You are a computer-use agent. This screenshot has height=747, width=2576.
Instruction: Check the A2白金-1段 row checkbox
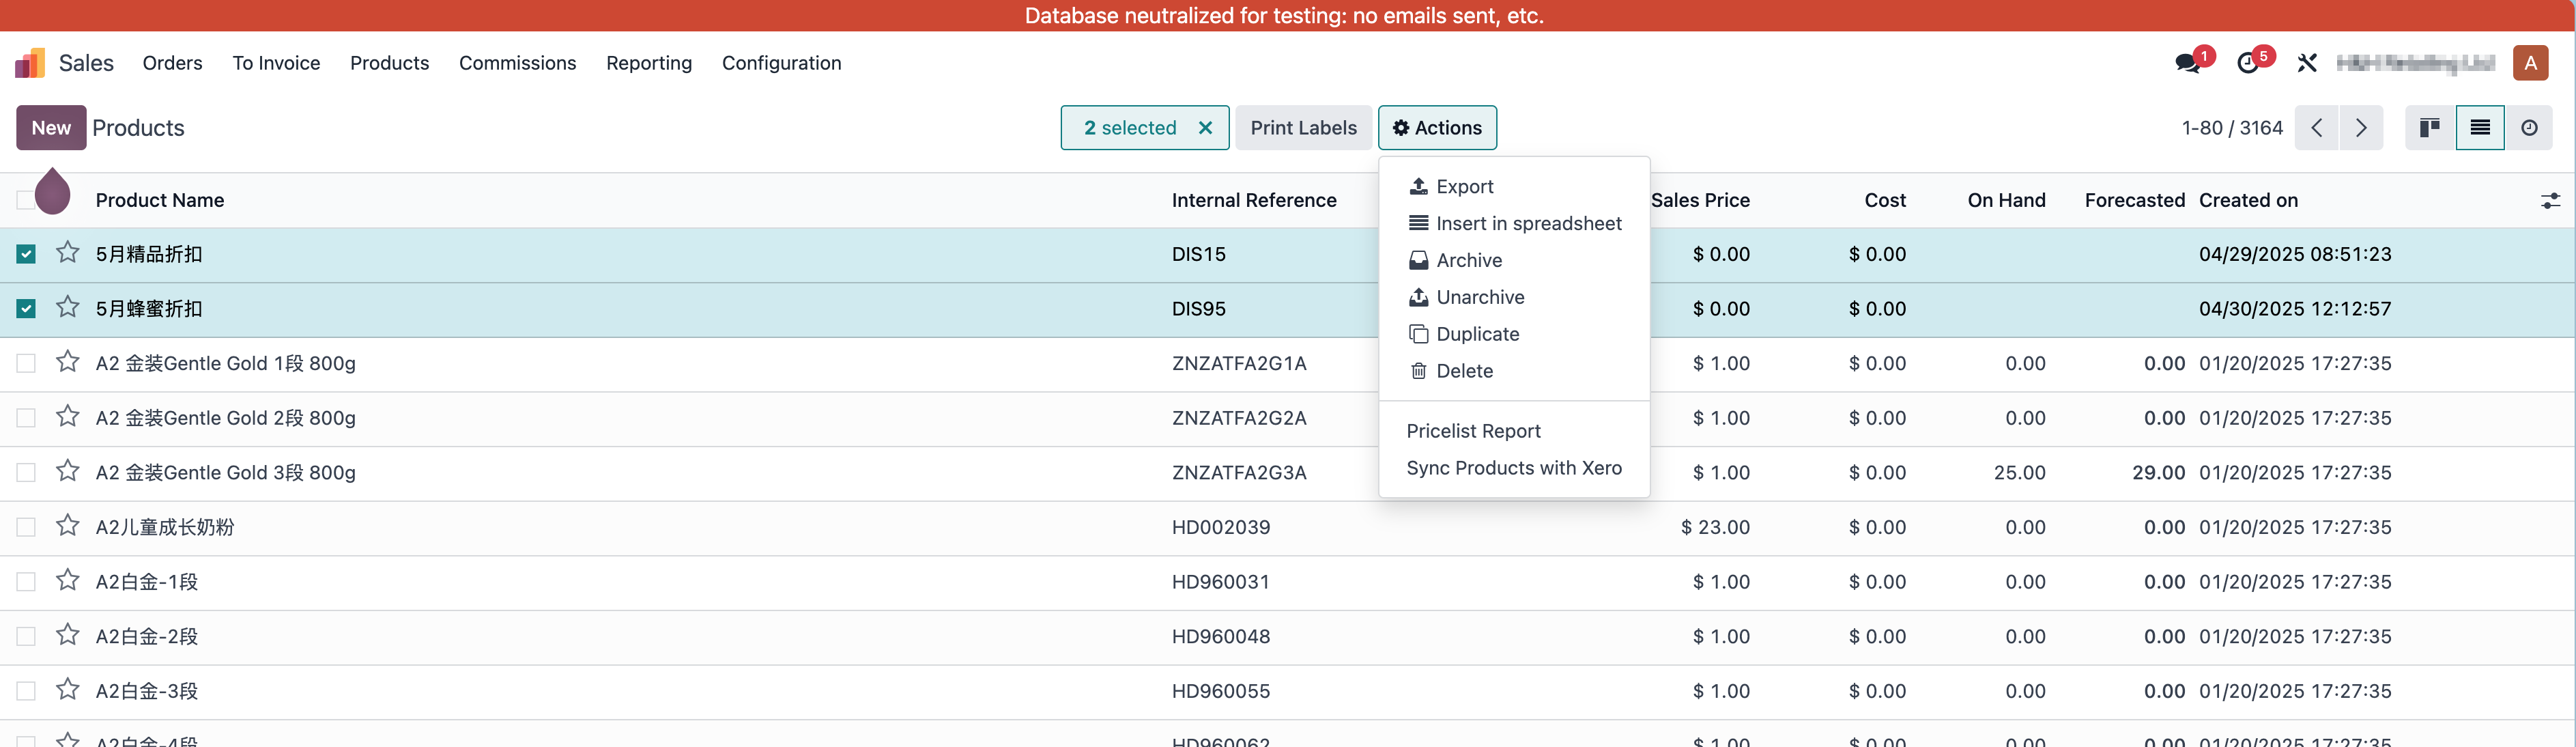[x=26, y=582]
